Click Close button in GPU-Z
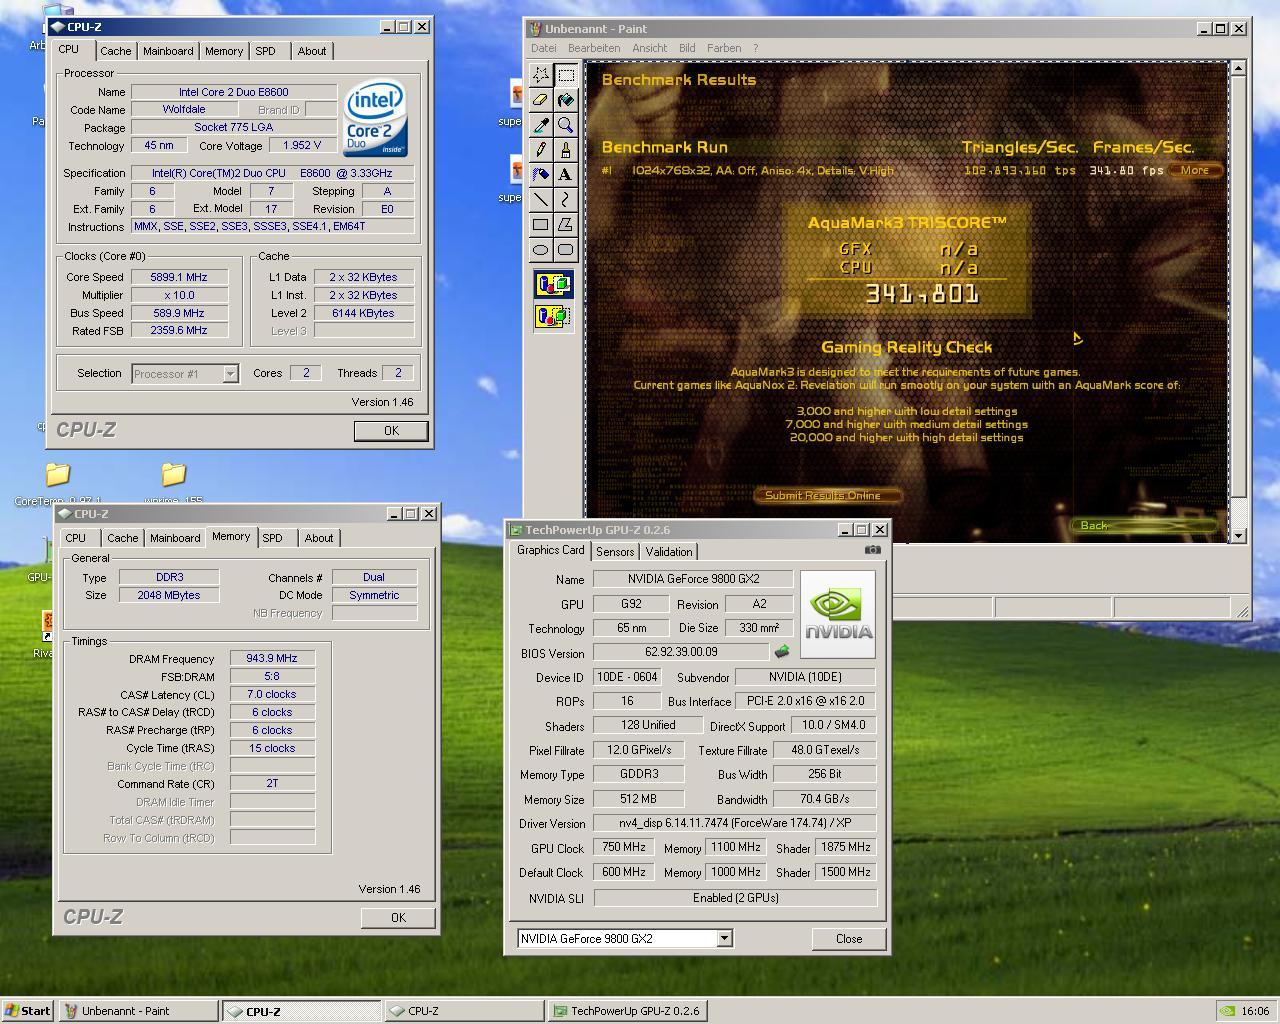Screen dimensions: 1280x1024 click(x=849, y=939)
